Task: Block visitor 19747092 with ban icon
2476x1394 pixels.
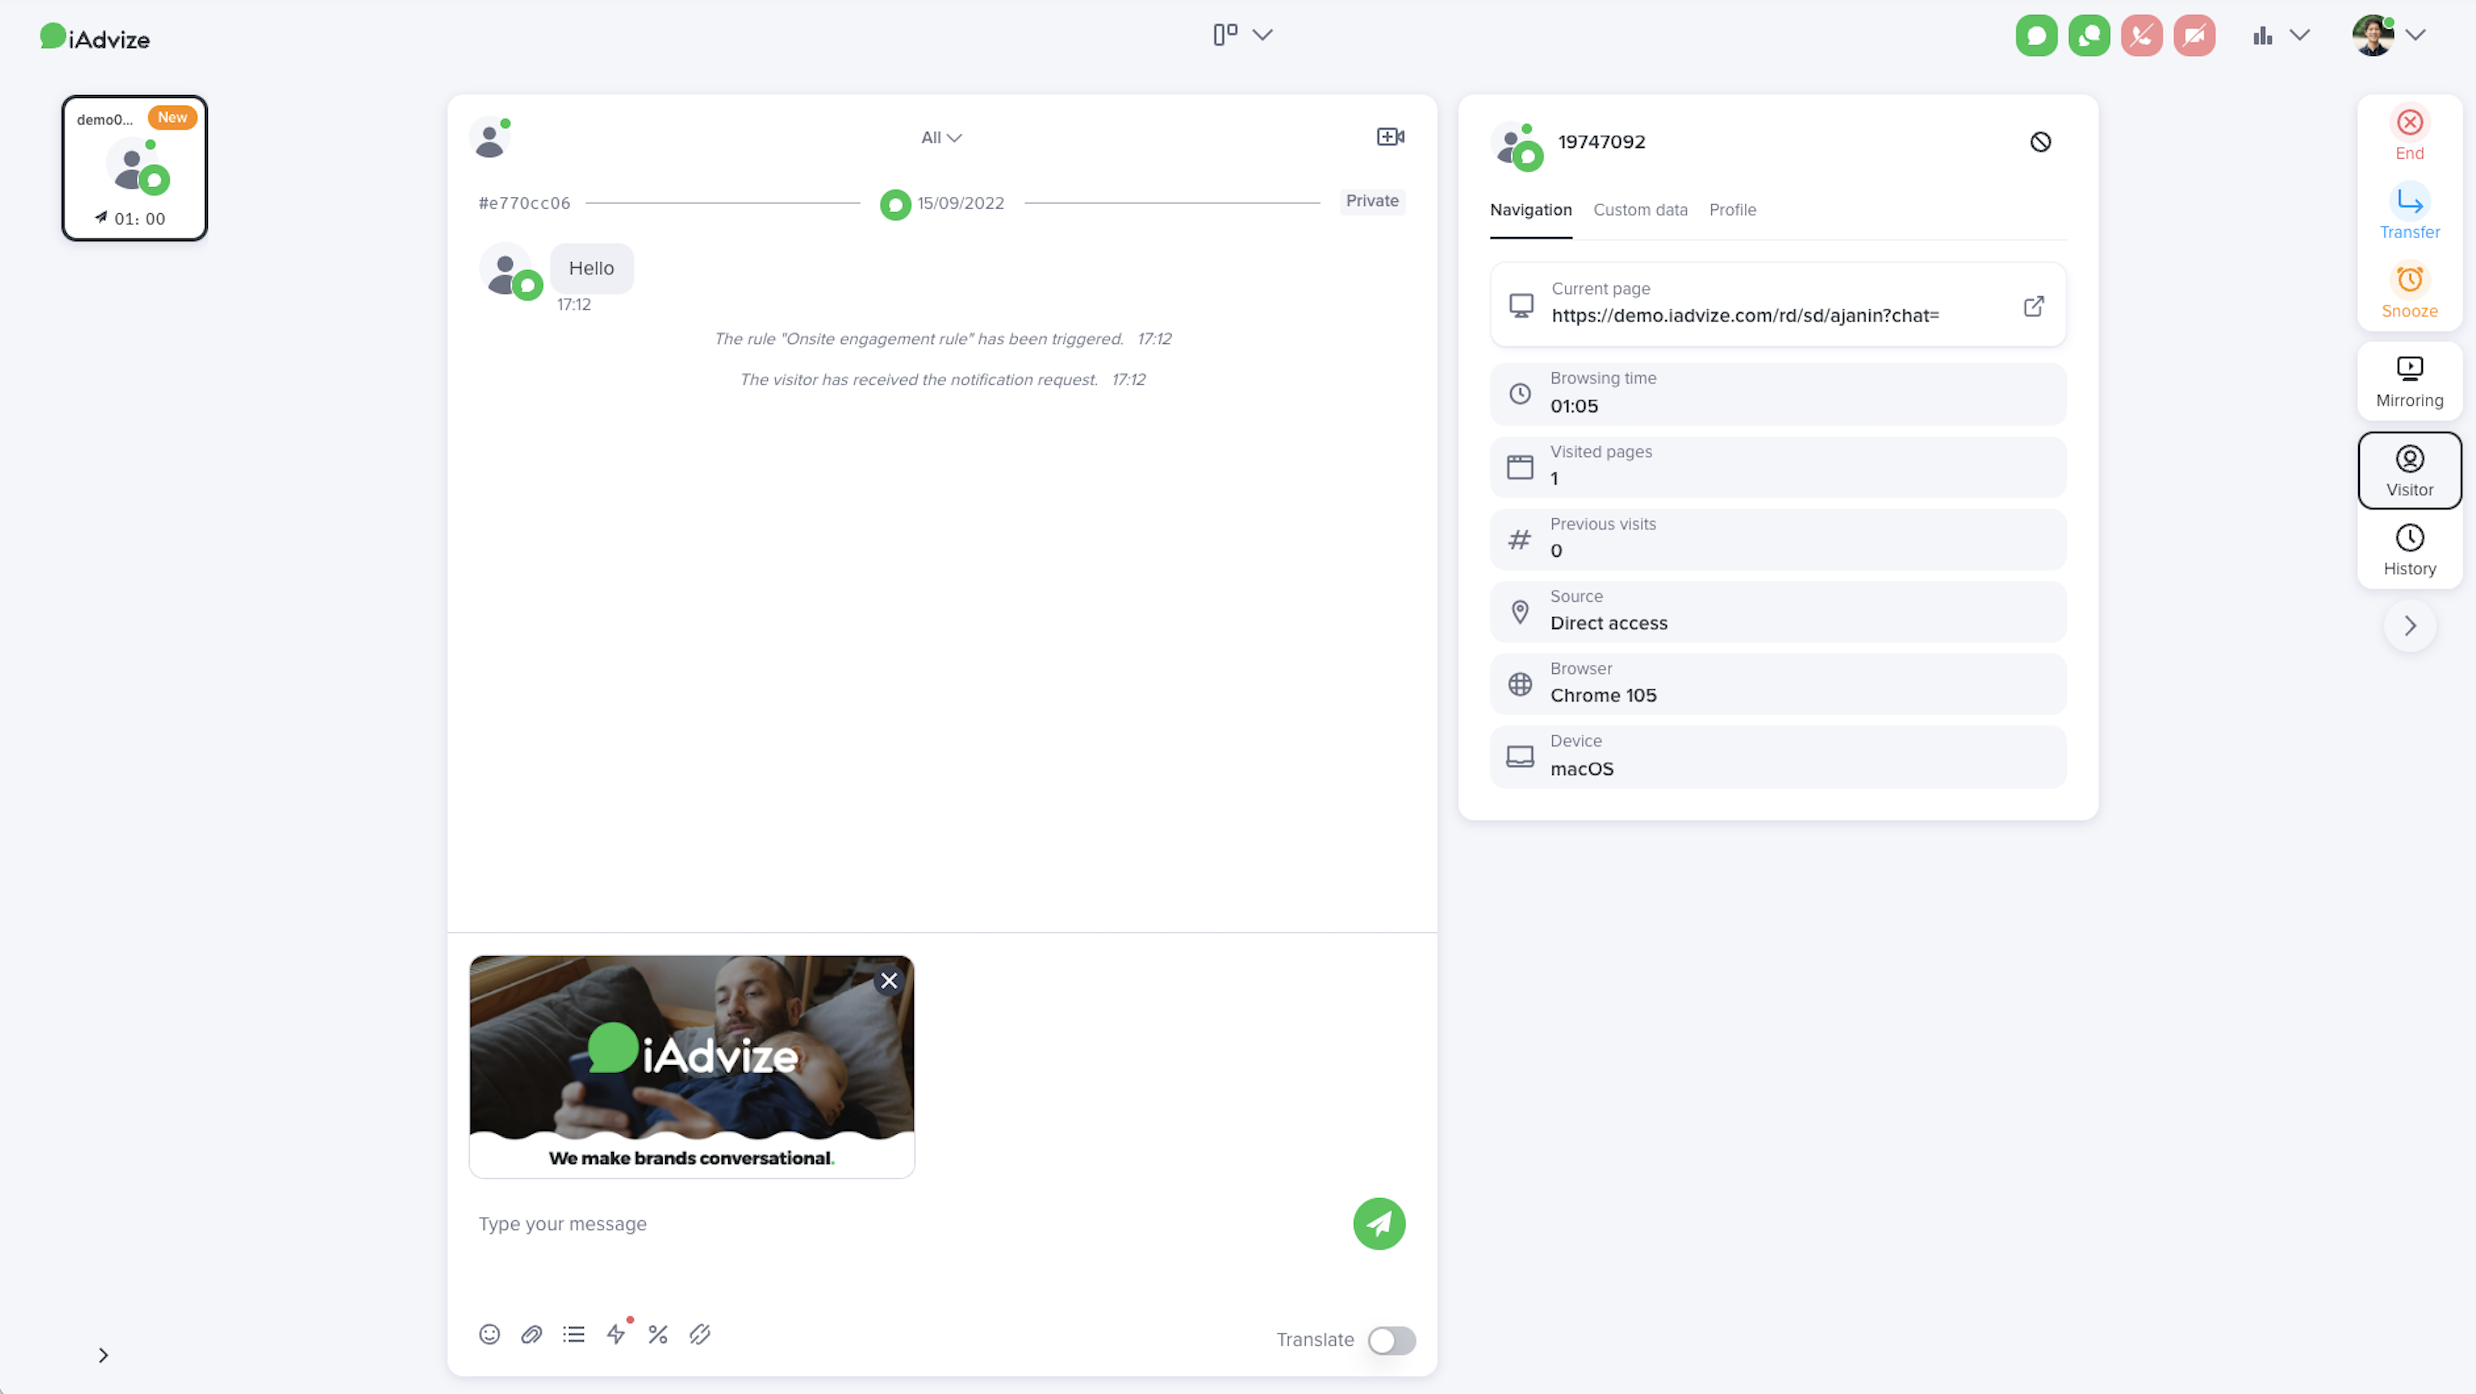Action: pyautogui.click(x=2040, y=142)
